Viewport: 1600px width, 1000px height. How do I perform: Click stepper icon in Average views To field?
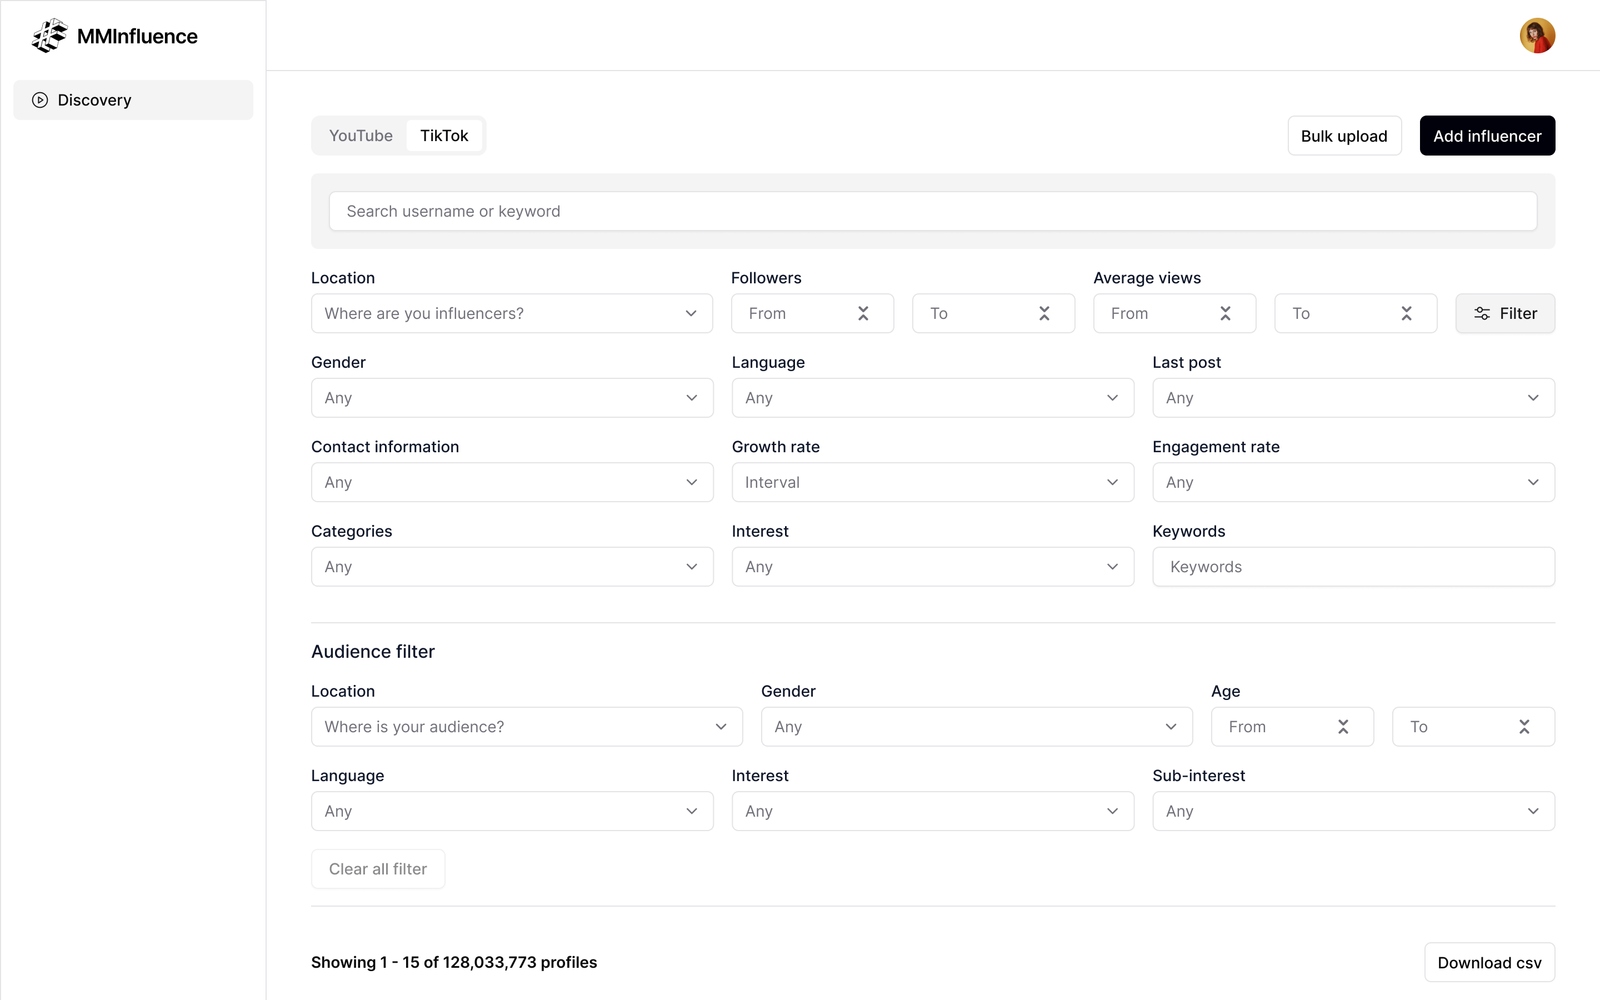pyautogui.click(x=1406, y=314)
